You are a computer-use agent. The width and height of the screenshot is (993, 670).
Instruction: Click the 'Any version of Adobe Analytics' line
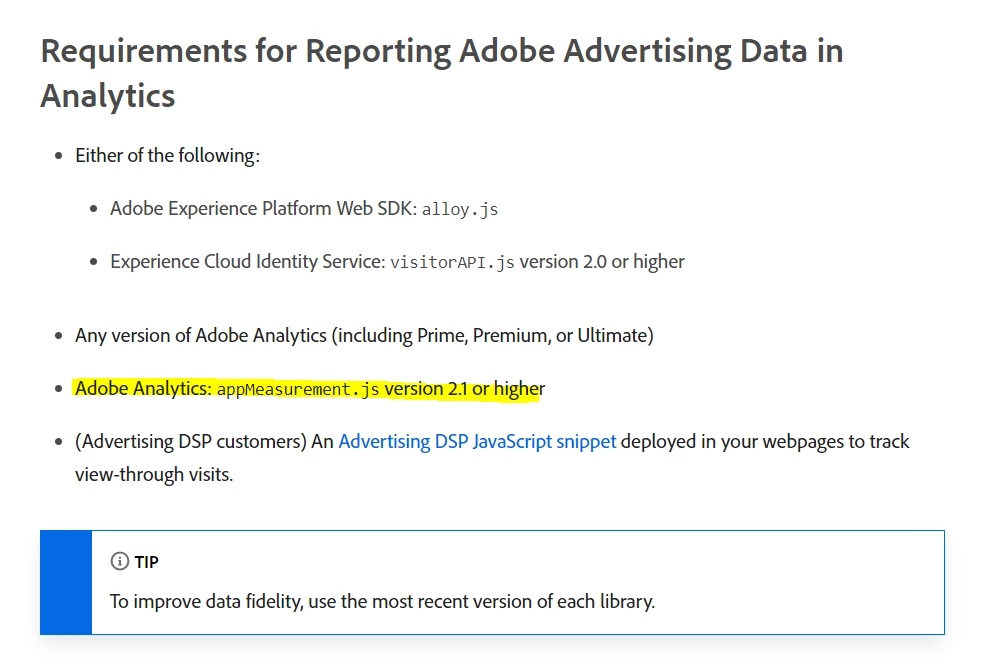200,335
